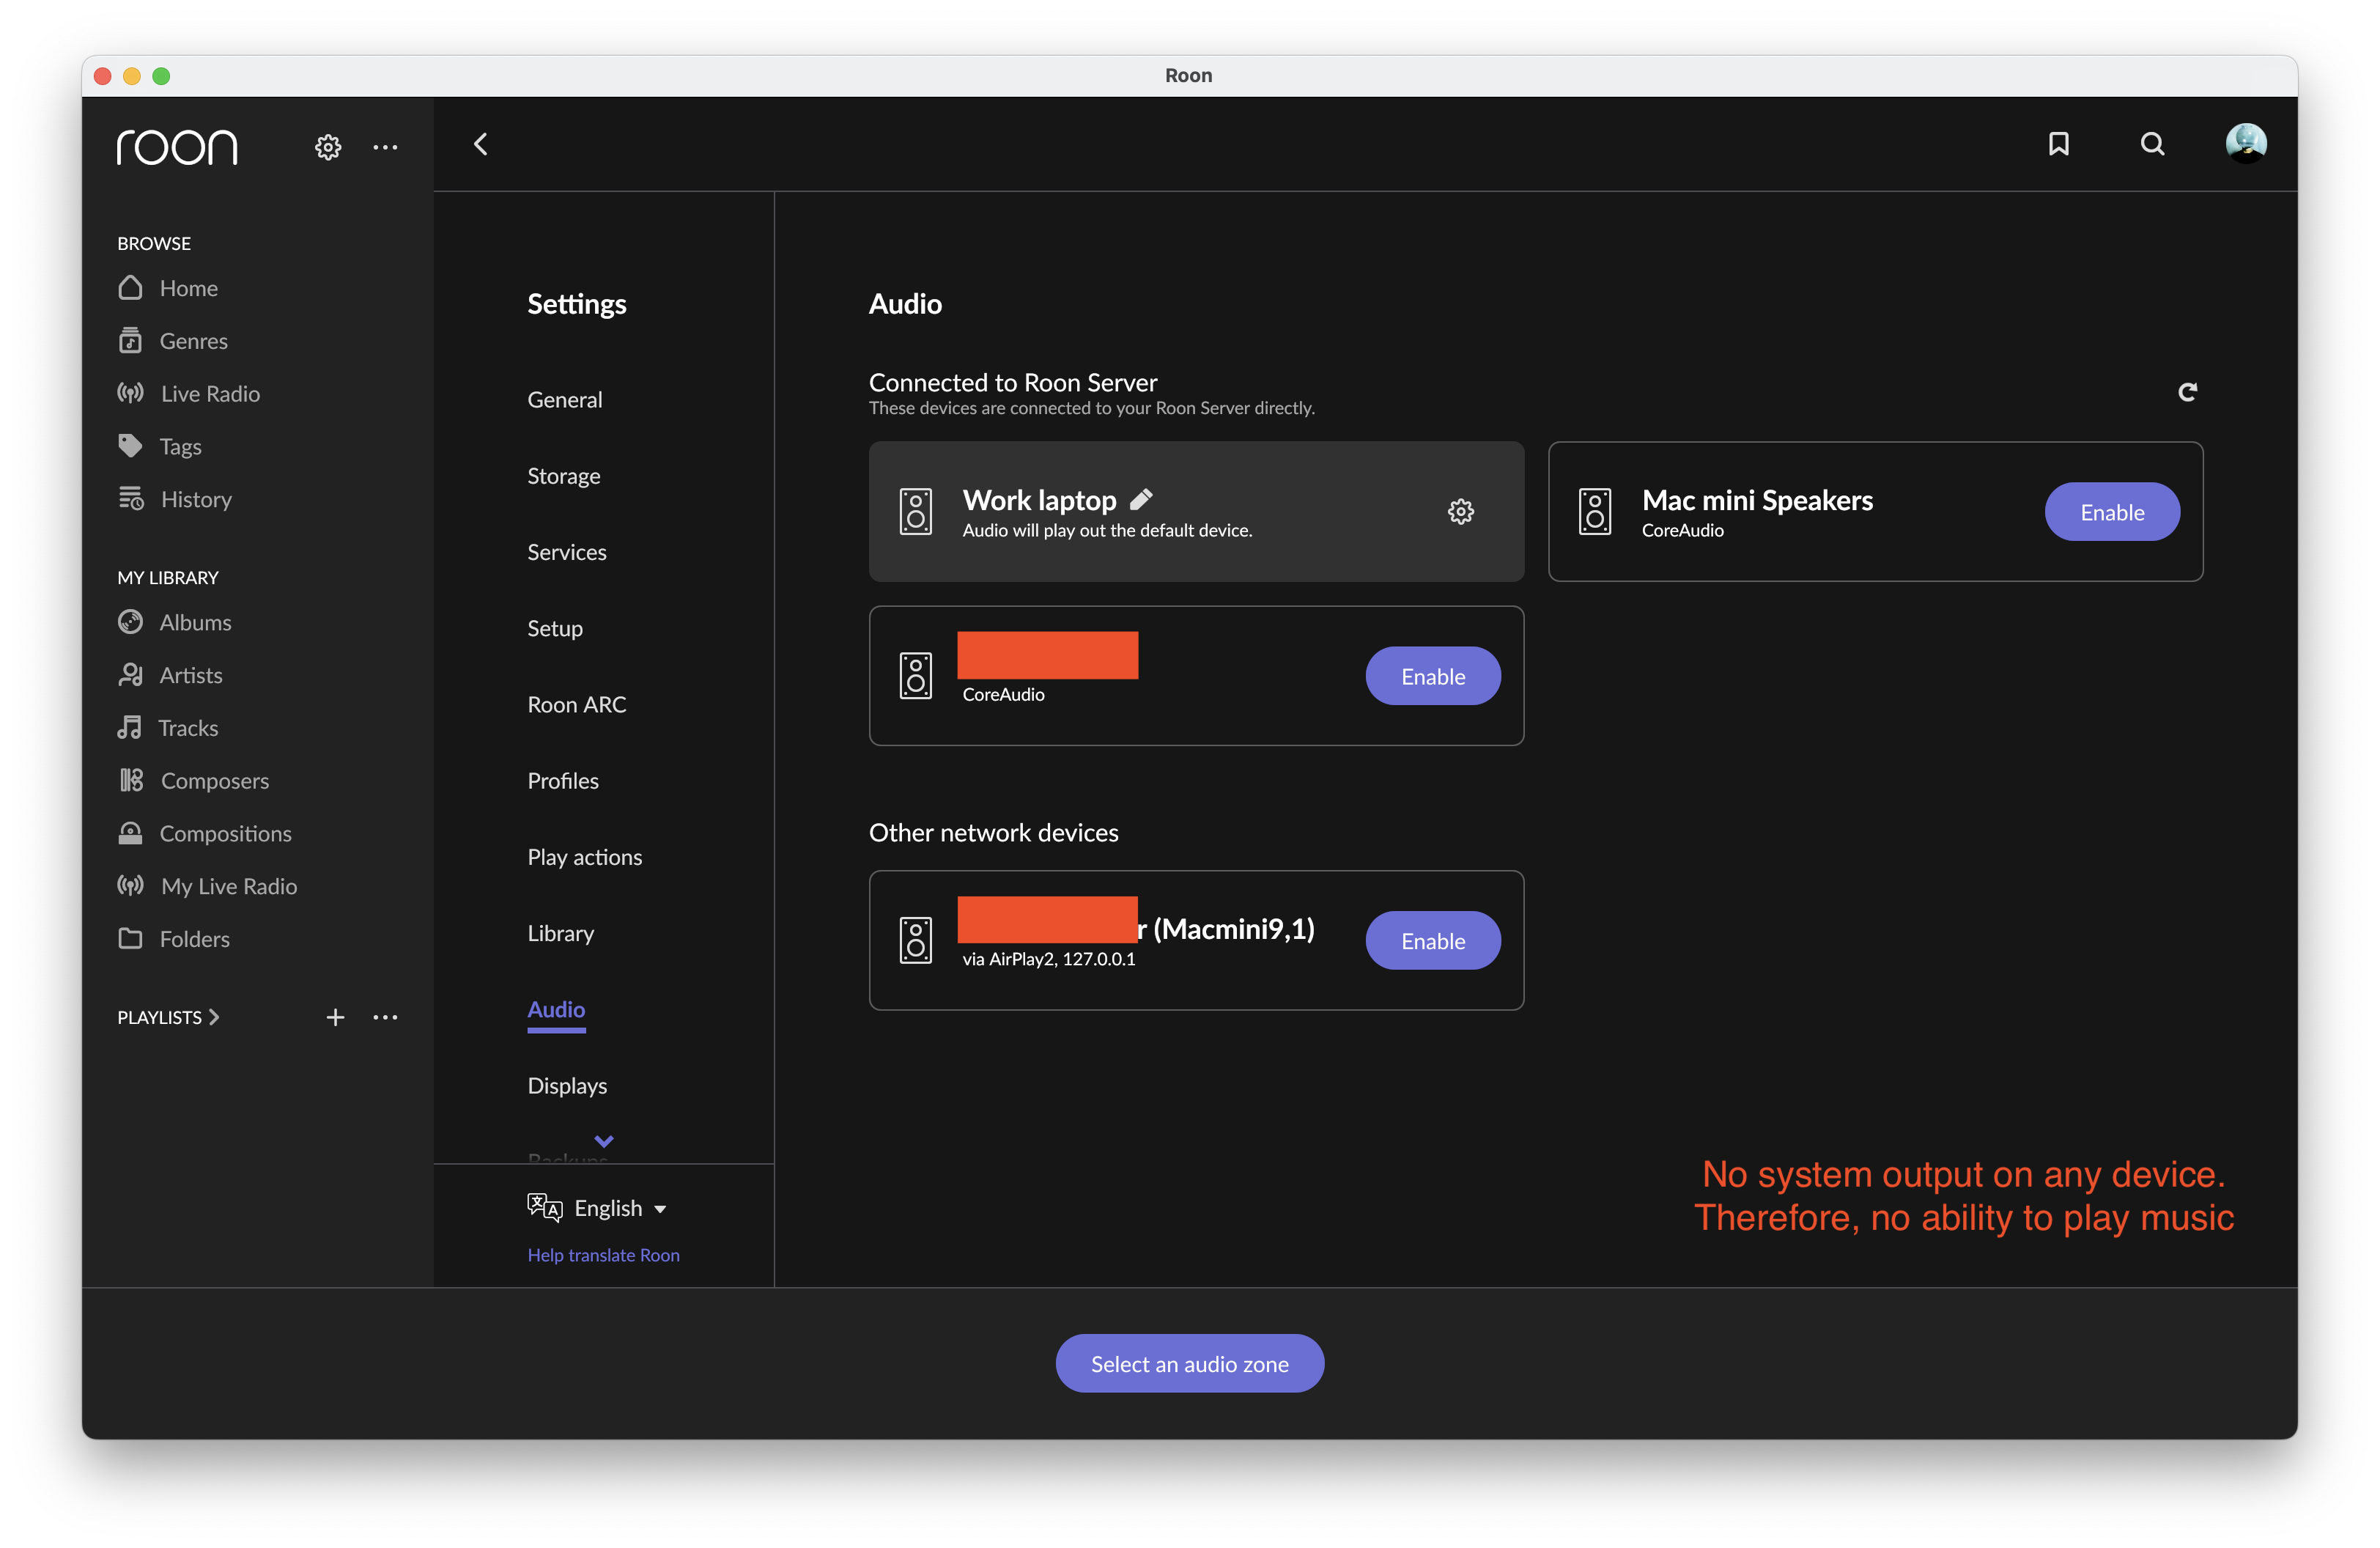Screen dimensions: 2380x1548
Task: Click the via AirPlay2, 127.0.0.1 text
Action: click(1049, 959)
